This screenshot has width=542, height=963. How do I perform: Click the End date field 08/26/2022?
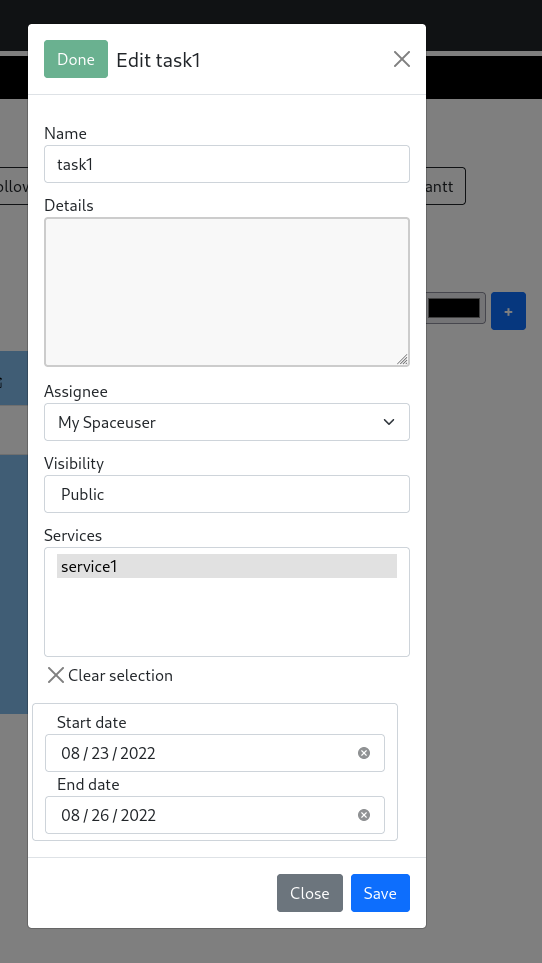pyautogui.click(x=215, y=815)
